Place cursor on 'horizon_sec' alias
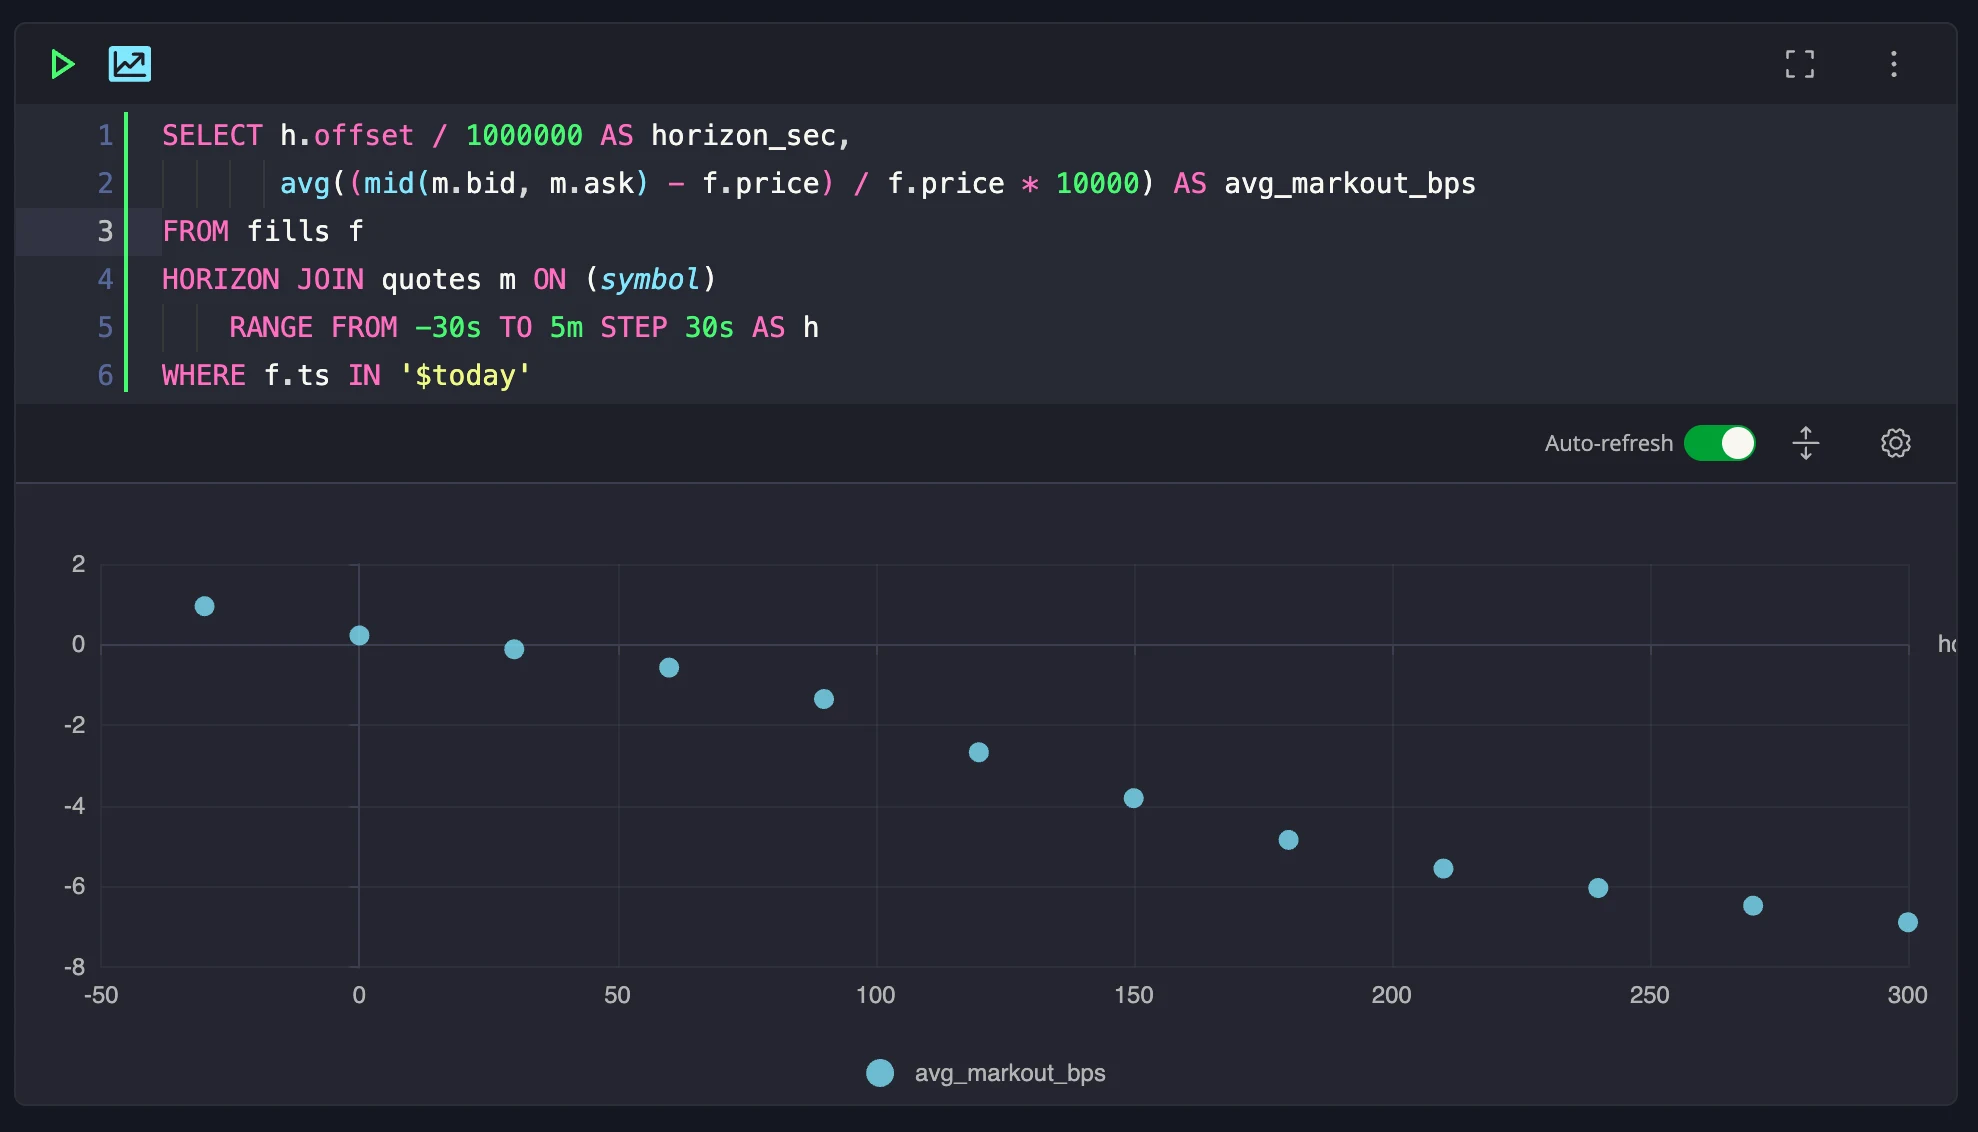Viewport: 1978px width, 1132px height. 743,136
